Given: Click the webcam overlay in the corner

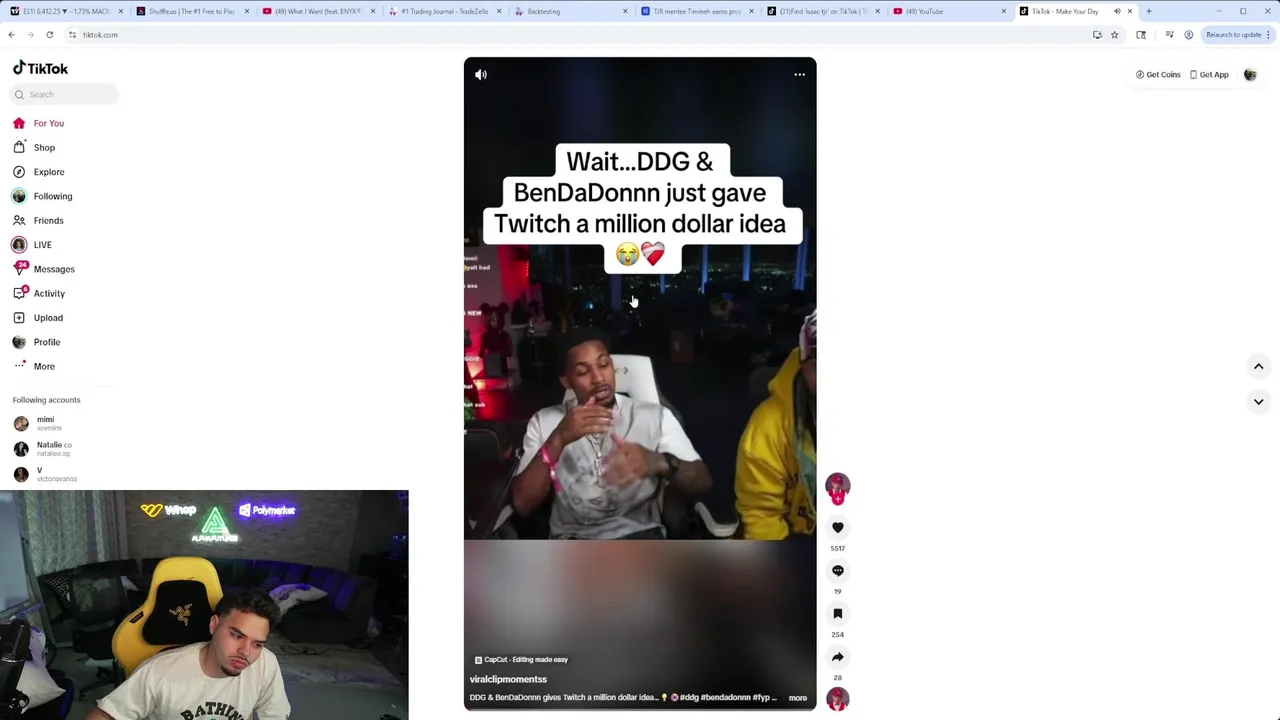Looking at the screenshot, I should (x=204, y=605).
